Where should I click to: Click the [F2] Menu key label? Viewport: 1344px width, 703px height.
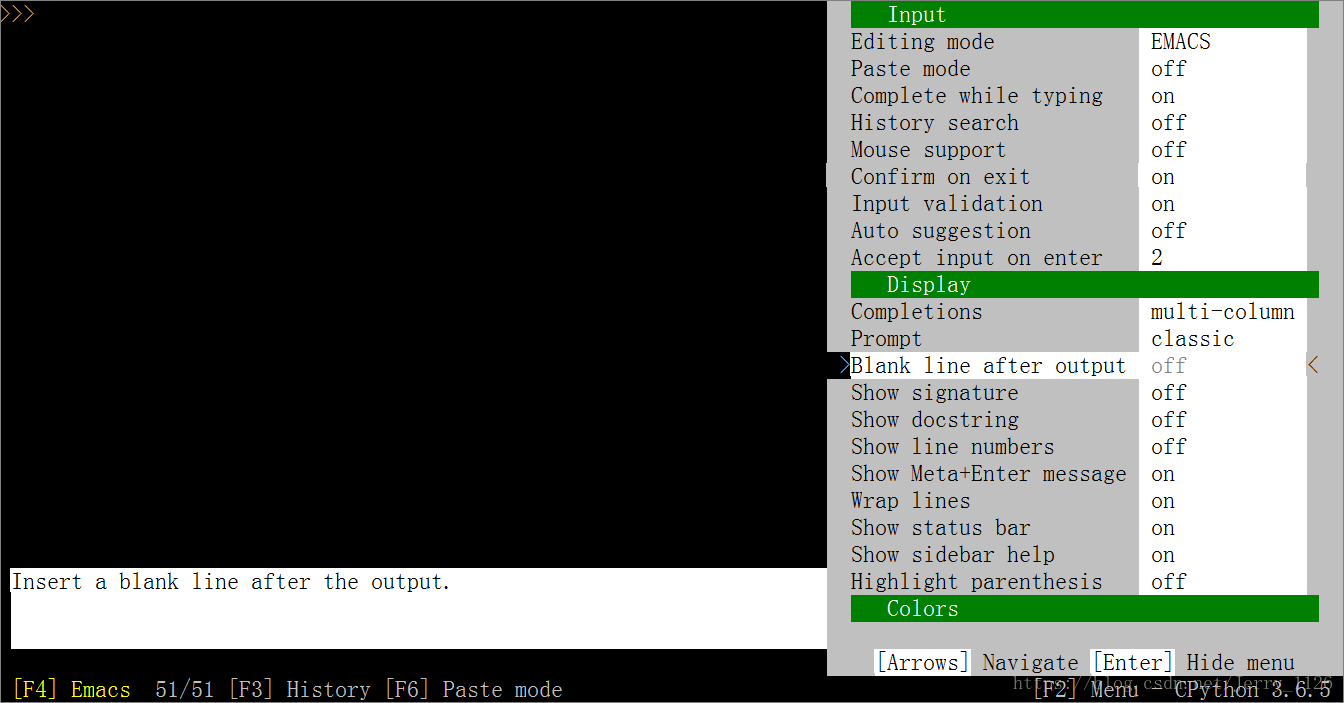point(1085,690)
